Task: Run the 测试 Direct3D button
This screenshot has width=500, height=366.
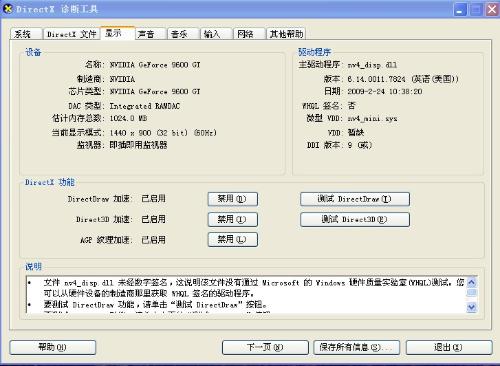Action: click(x=355, y=219)
